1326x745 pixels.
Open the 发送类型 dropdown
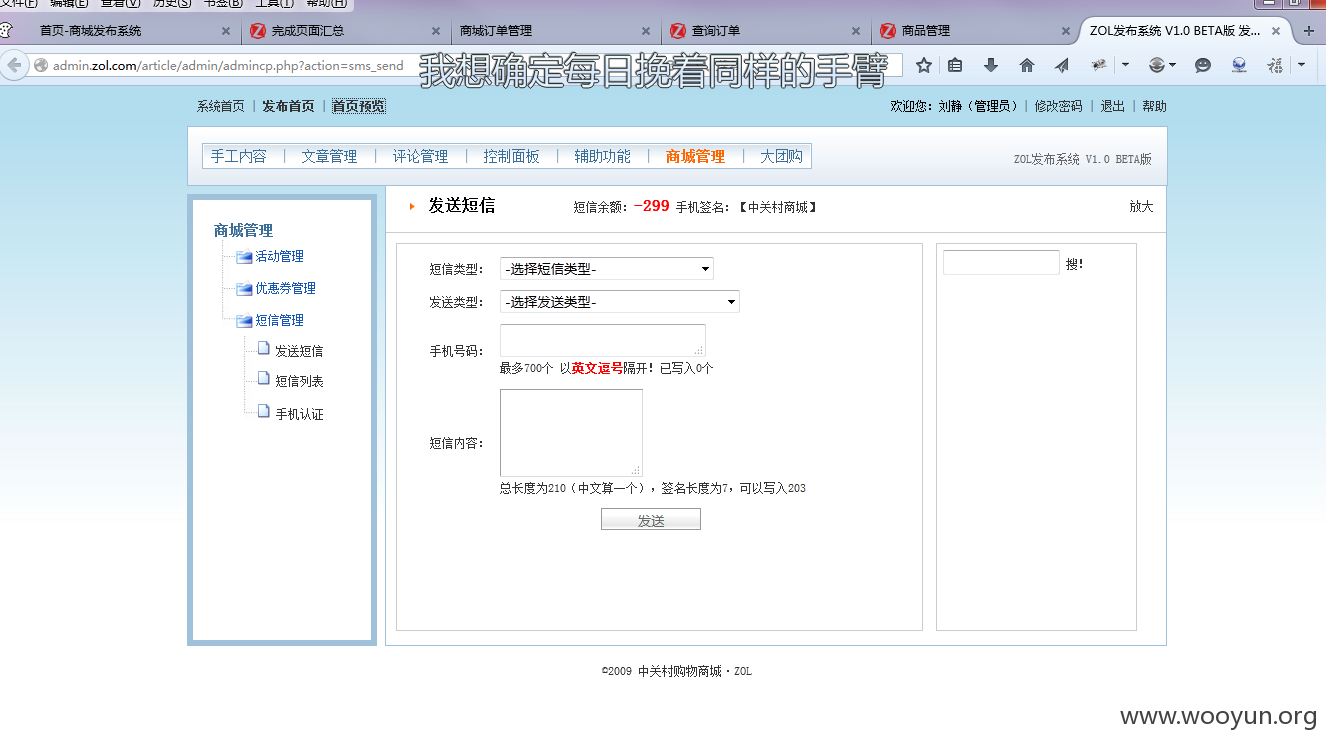pyautogui.click(x=620, y=302)
